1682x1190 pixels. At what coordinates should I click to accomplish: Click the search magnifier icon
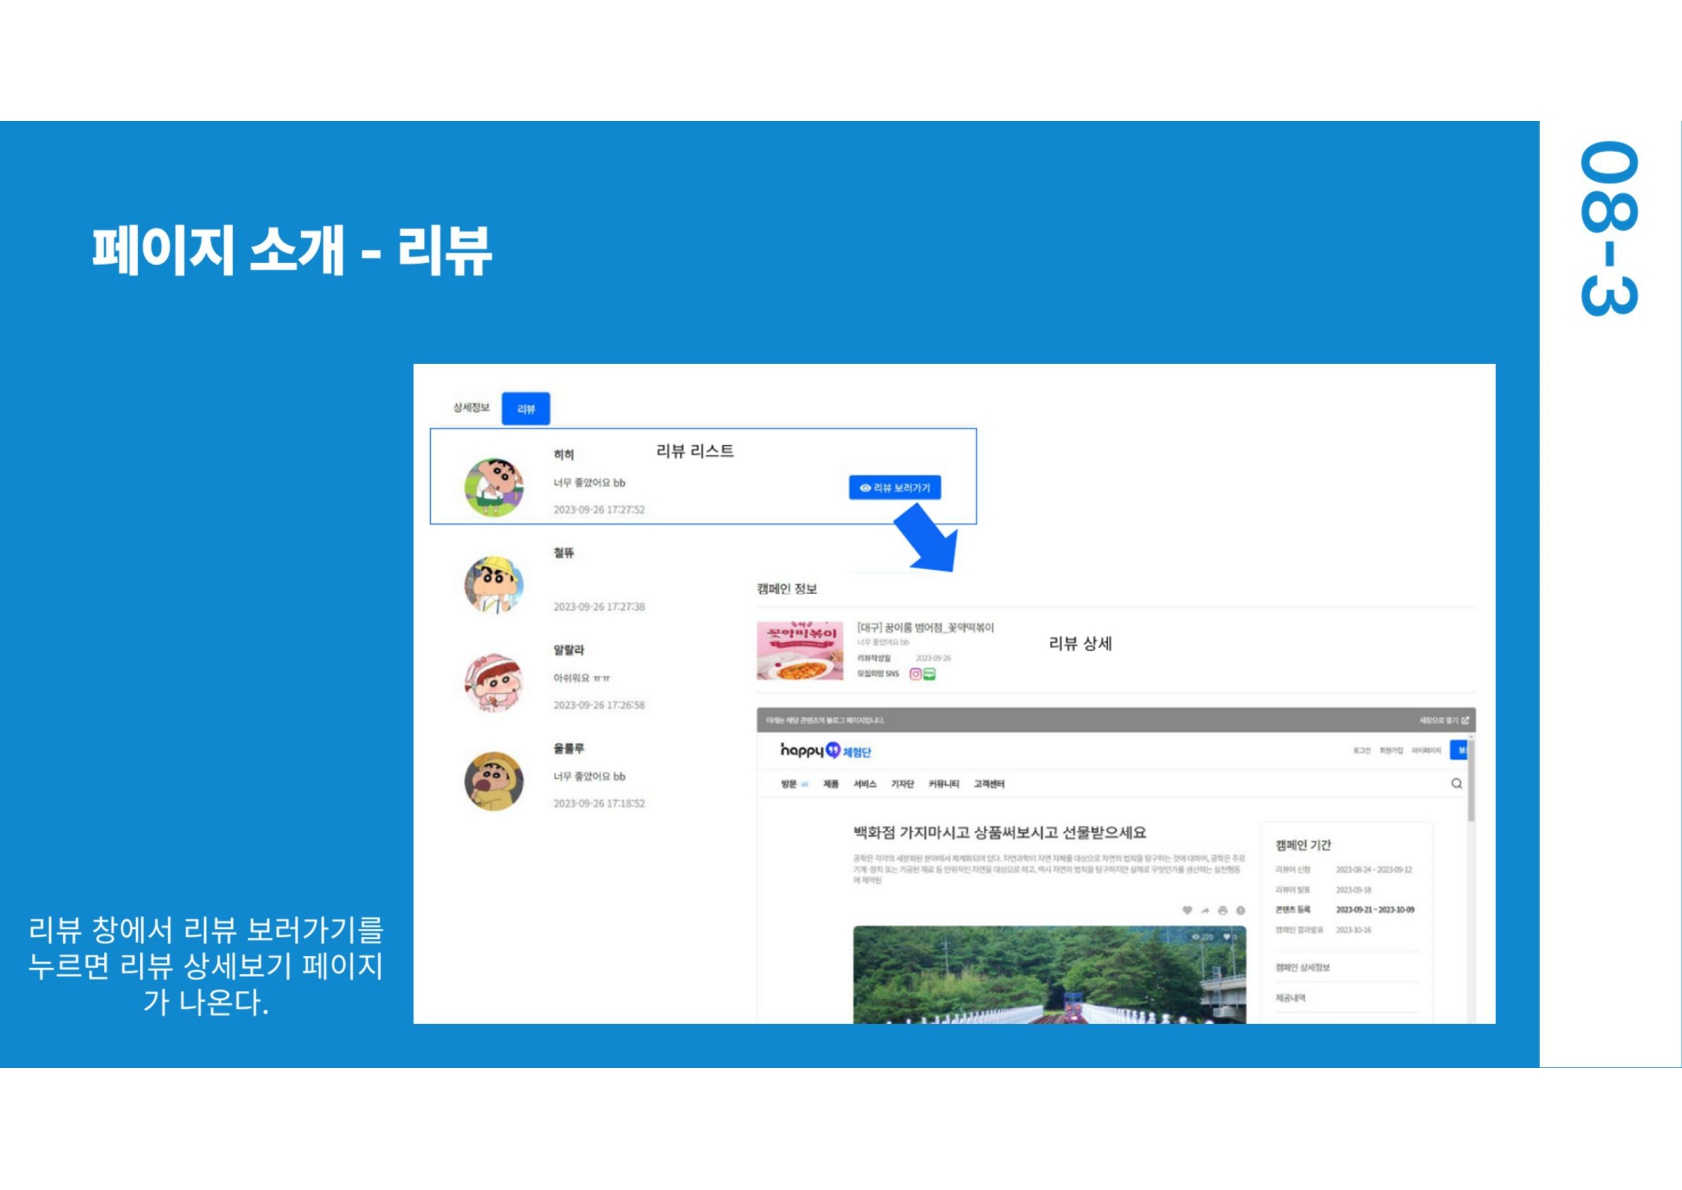click(1456, 784)
